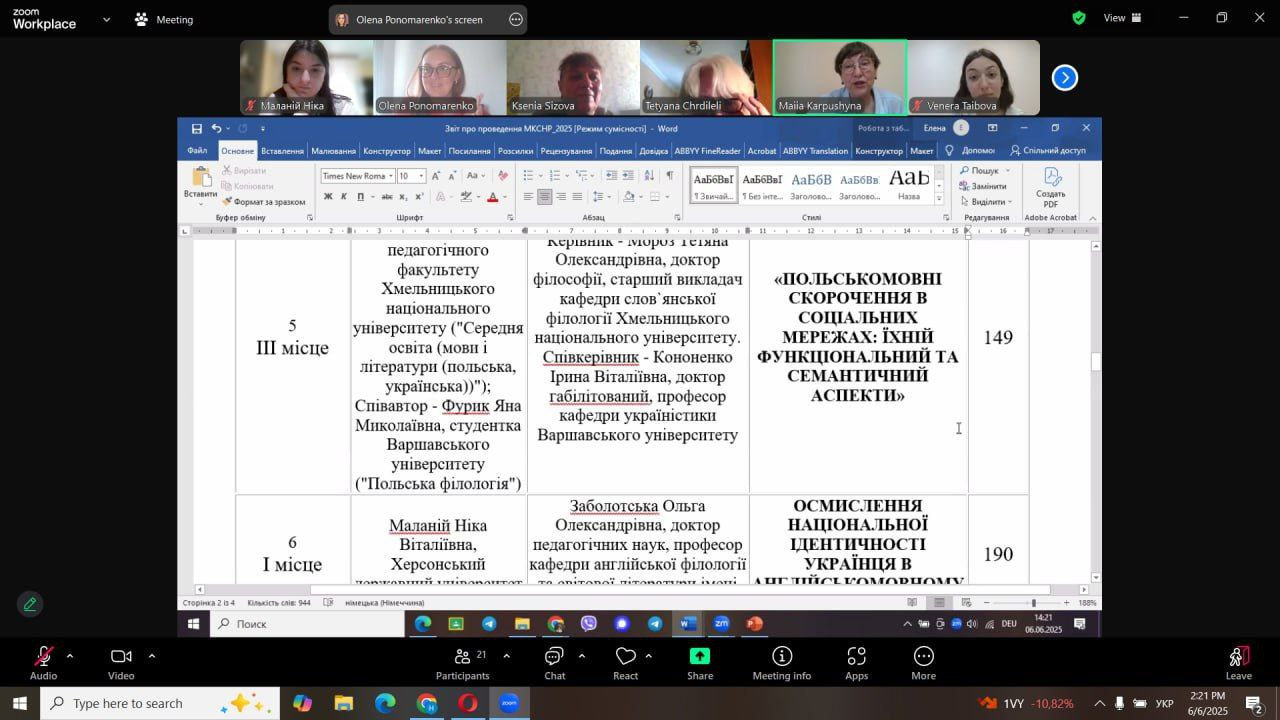The image size is (1280, 720).
Task: Justify the paragraph text
Action: click(577, 197)
